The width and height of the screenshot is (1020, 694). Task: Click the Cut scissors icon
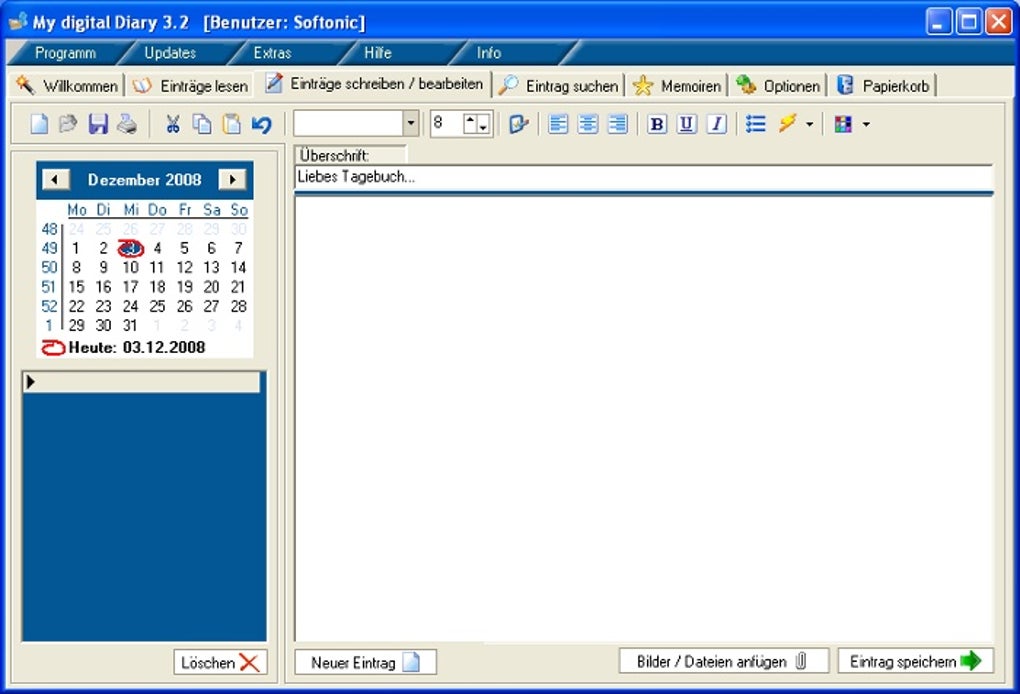(172, 124)
